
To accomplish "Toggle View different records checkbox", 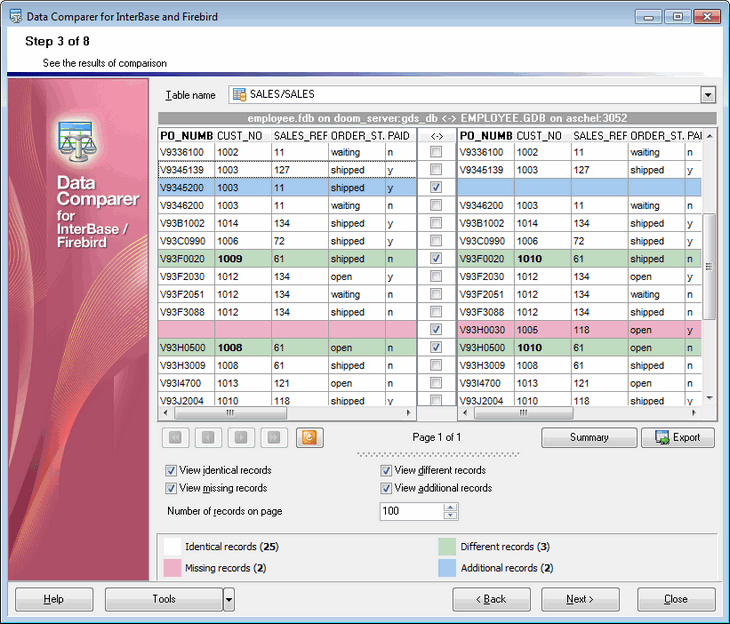I will [x=386, y=470].
